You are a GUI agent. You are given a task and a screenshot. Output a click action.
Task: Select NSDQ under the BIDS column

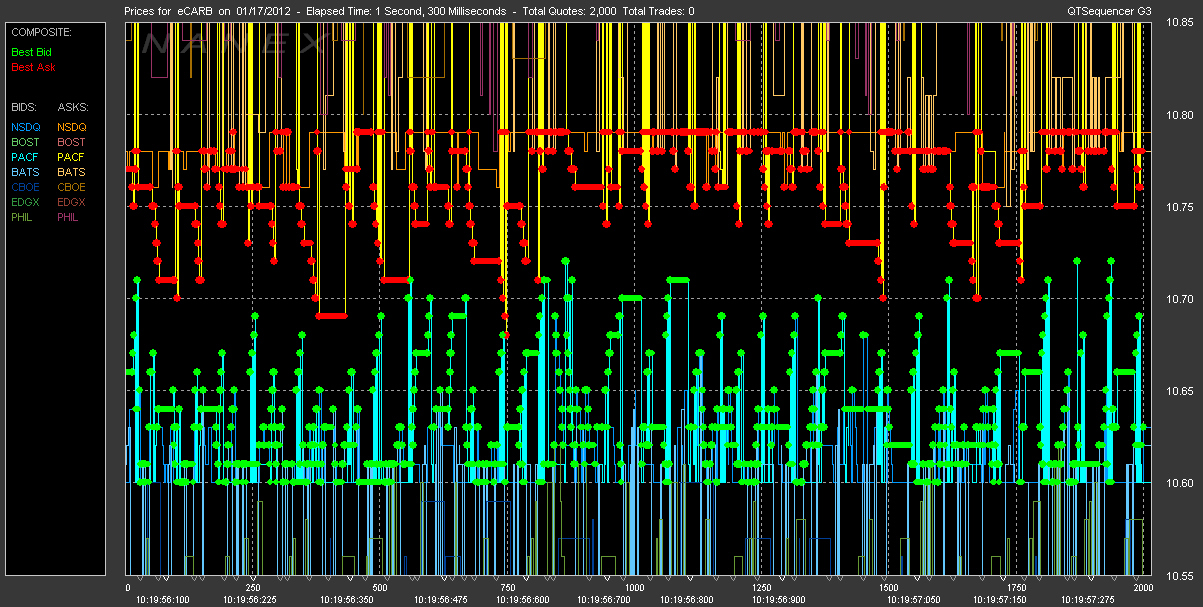[27, 128]
